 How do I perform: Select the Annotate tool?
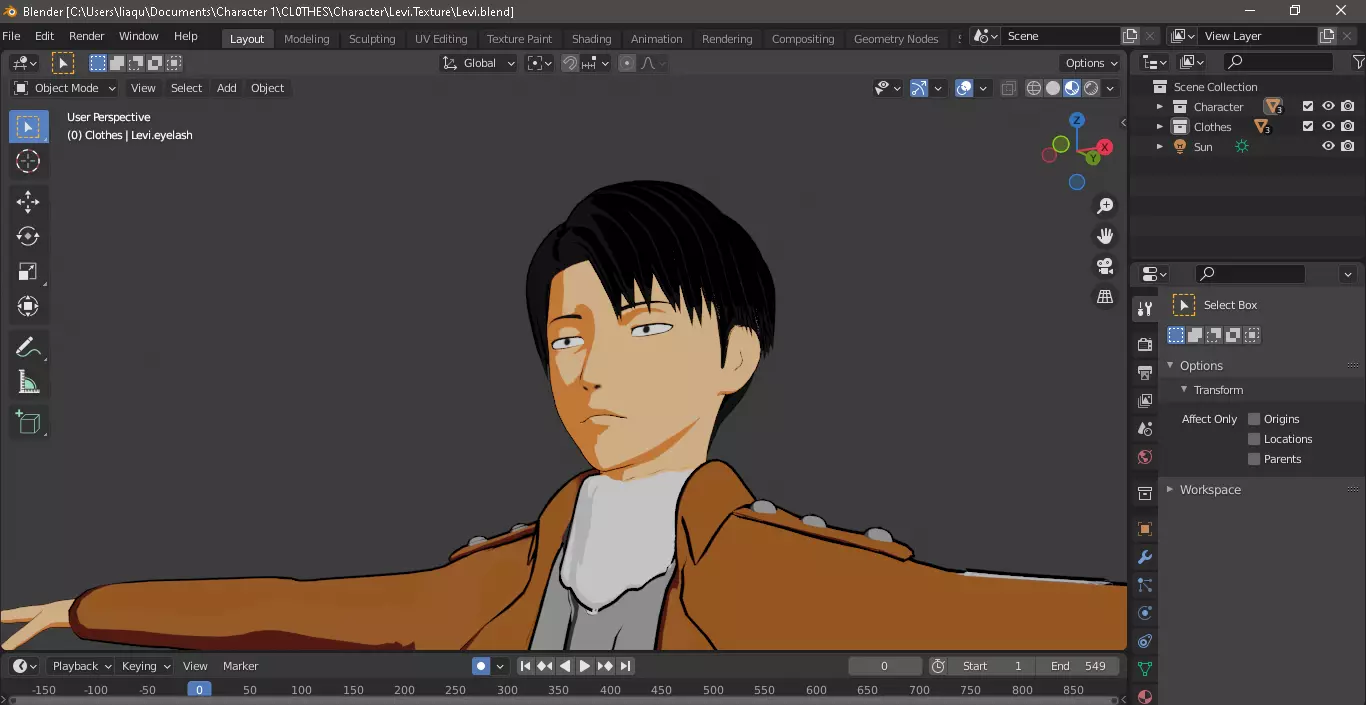pyautogui.click(x=28, y=348)
